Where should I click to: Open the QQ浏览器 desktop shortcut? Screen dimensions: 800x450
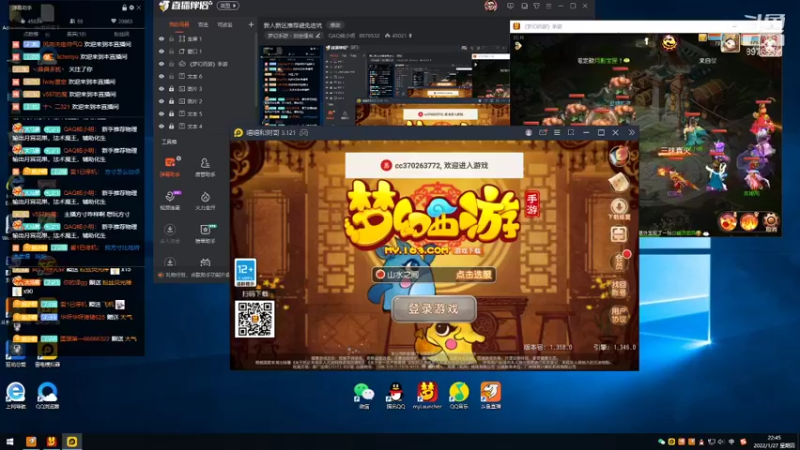47,395
